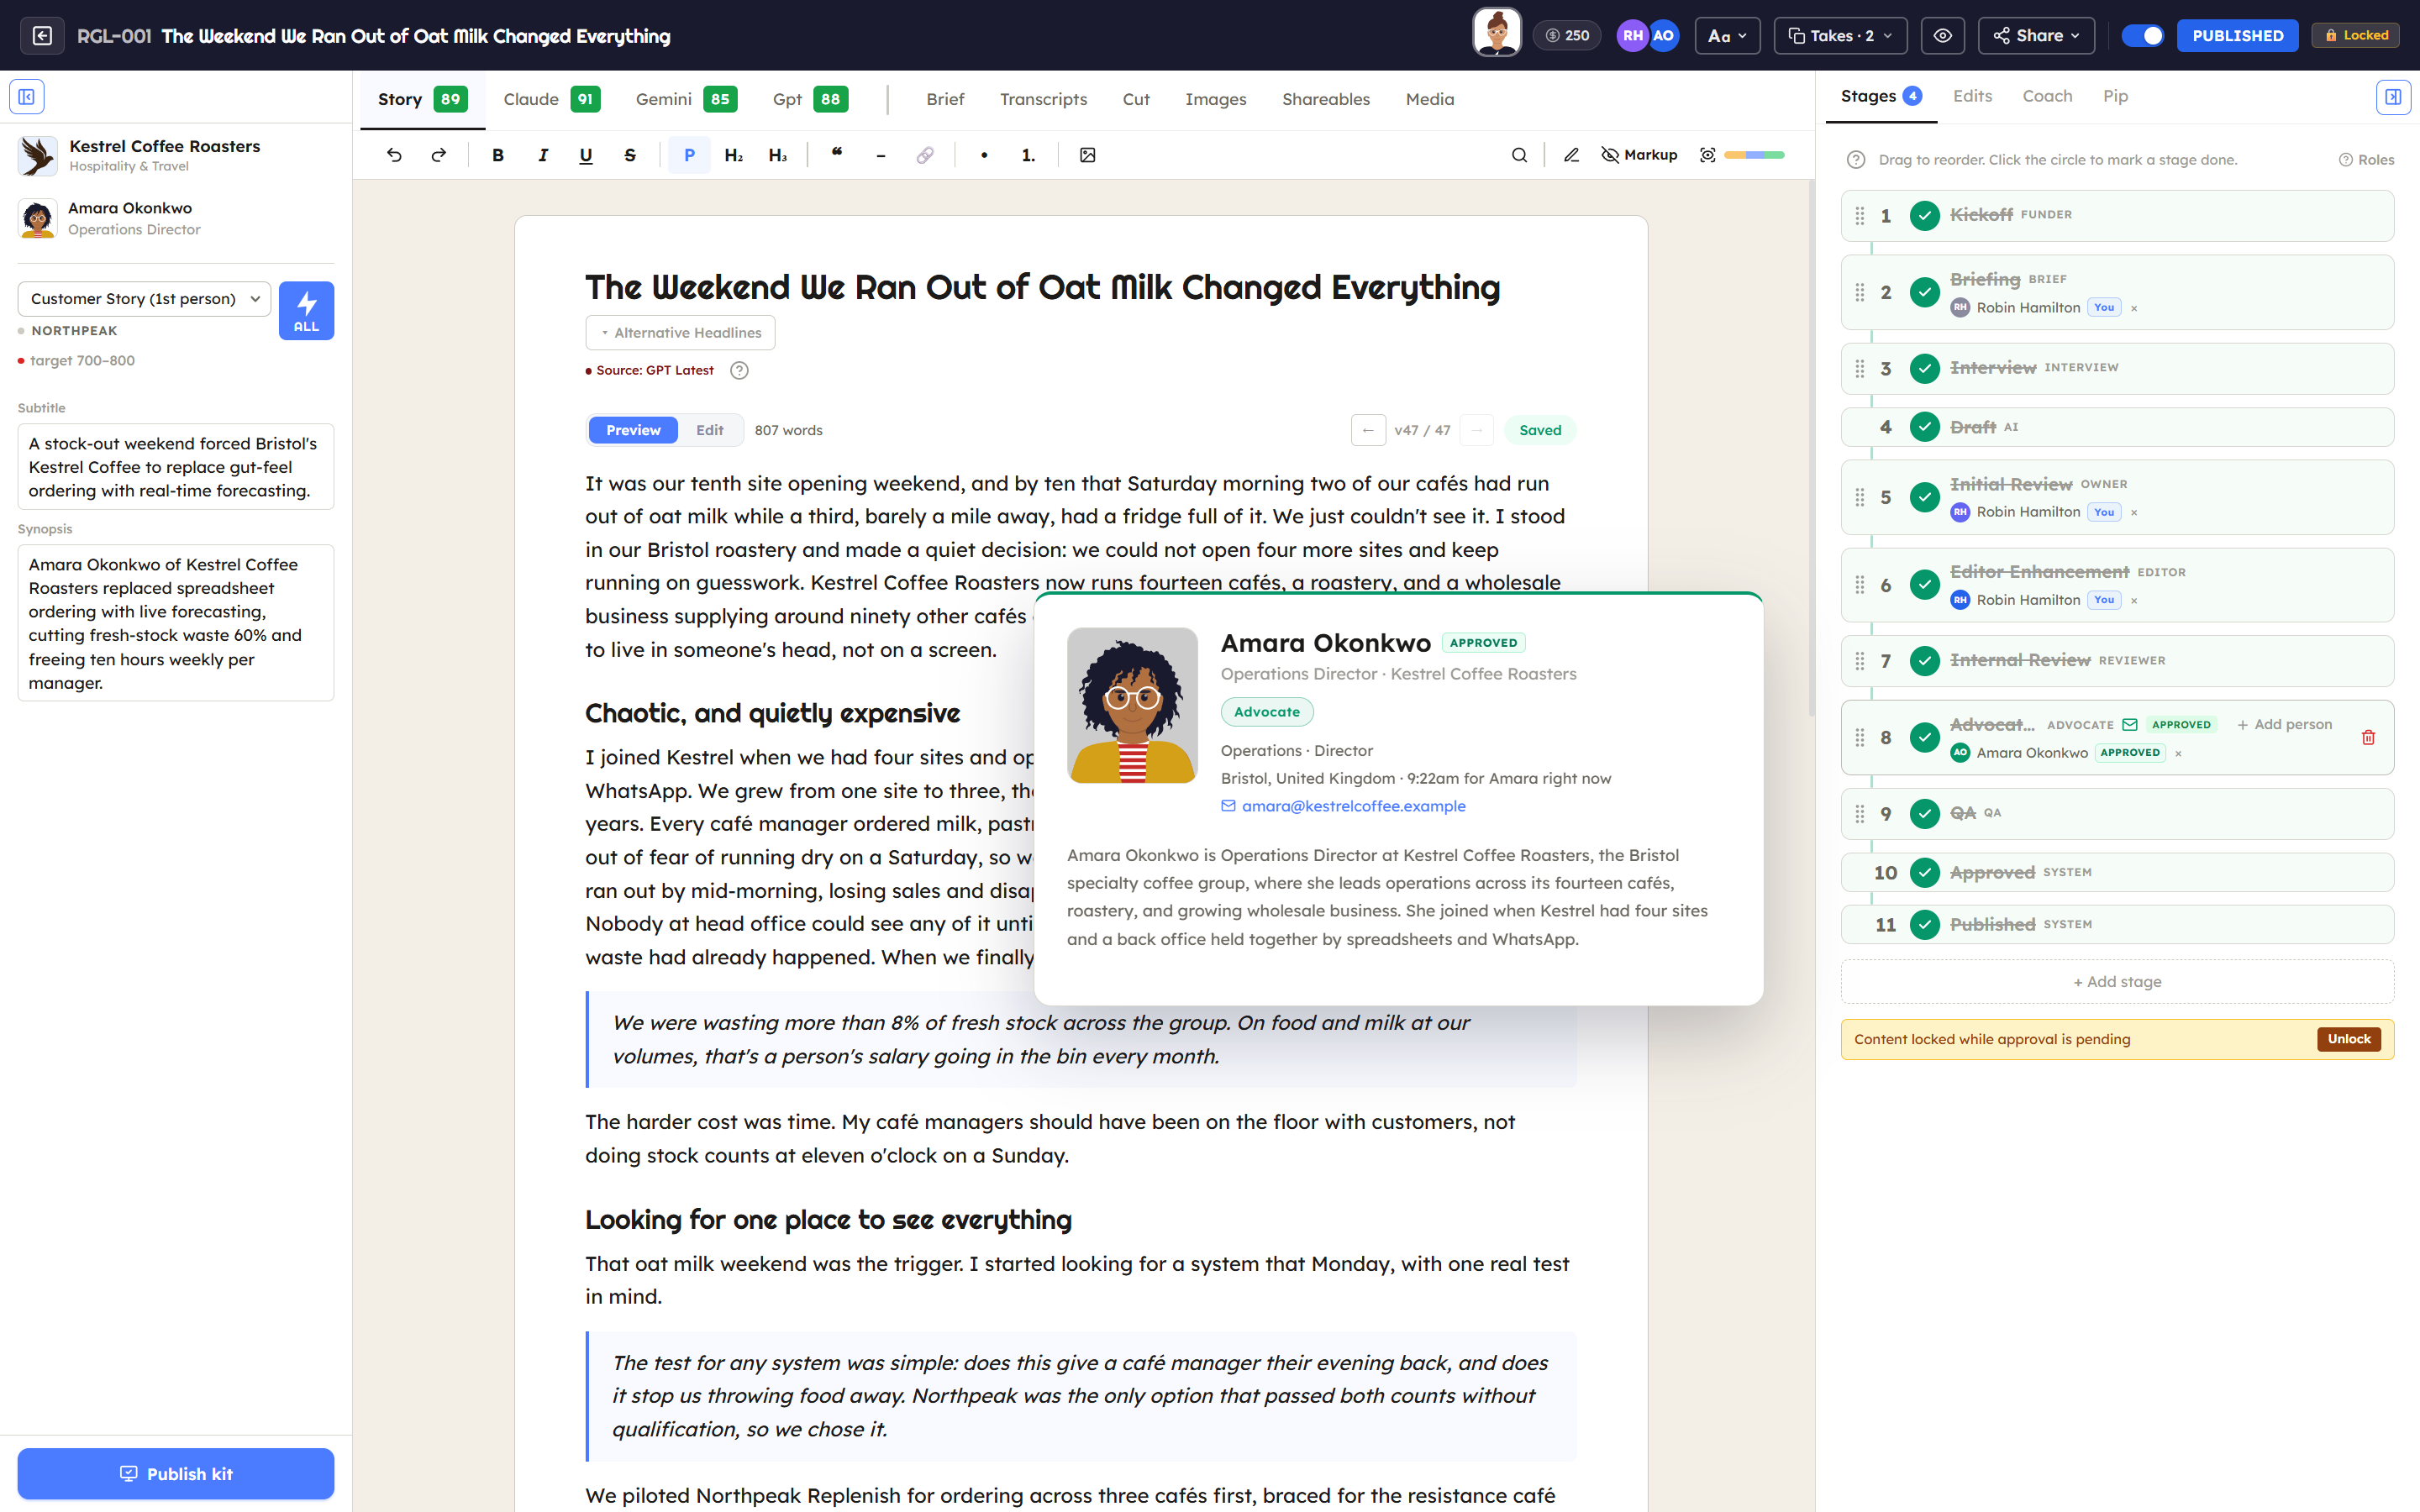This screenshot has width=2420, height=1512.
Task: Toggle the Interview stage done circle
Action: [x=1924, y=369]
